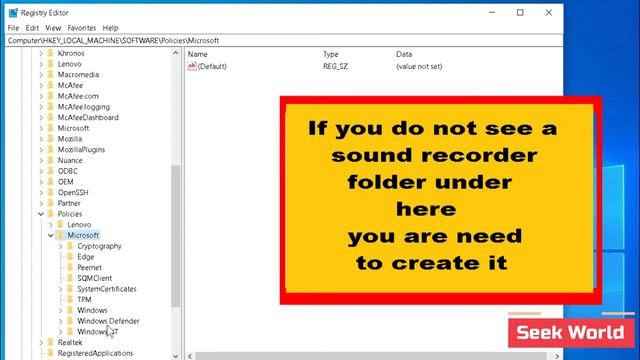Expand the Macromedia key

pyautogui.click(x=41, y=75)
